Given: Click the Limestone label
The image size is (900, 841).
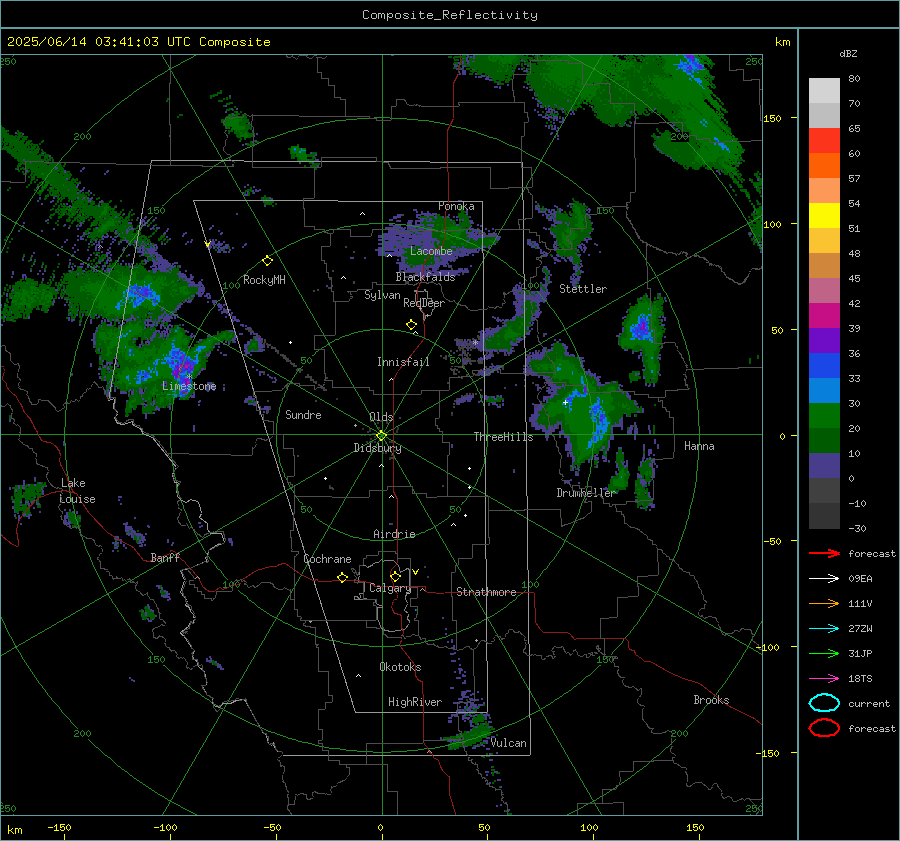Looking at the screenshot, I should click(189, 386).
